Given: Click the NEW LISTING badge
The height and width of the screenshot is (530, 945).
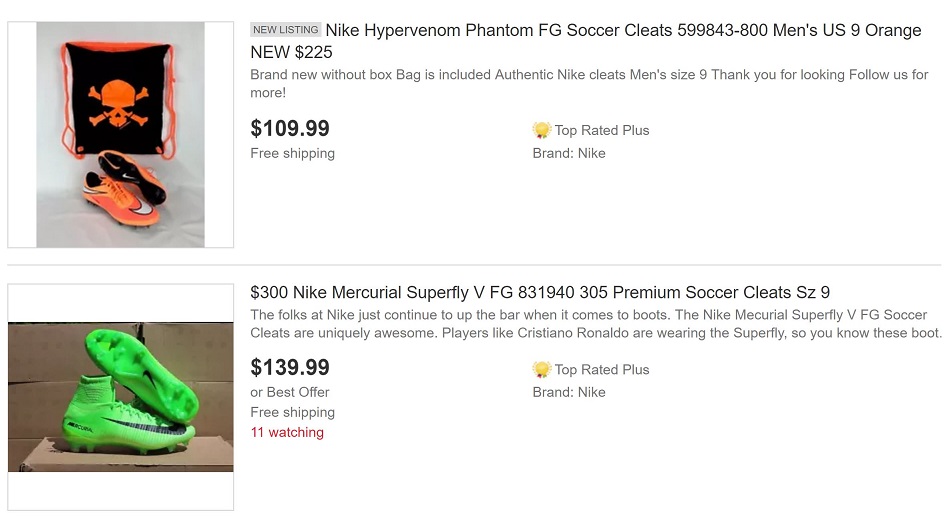Looking at the screenshot, I should click(286, 30).
